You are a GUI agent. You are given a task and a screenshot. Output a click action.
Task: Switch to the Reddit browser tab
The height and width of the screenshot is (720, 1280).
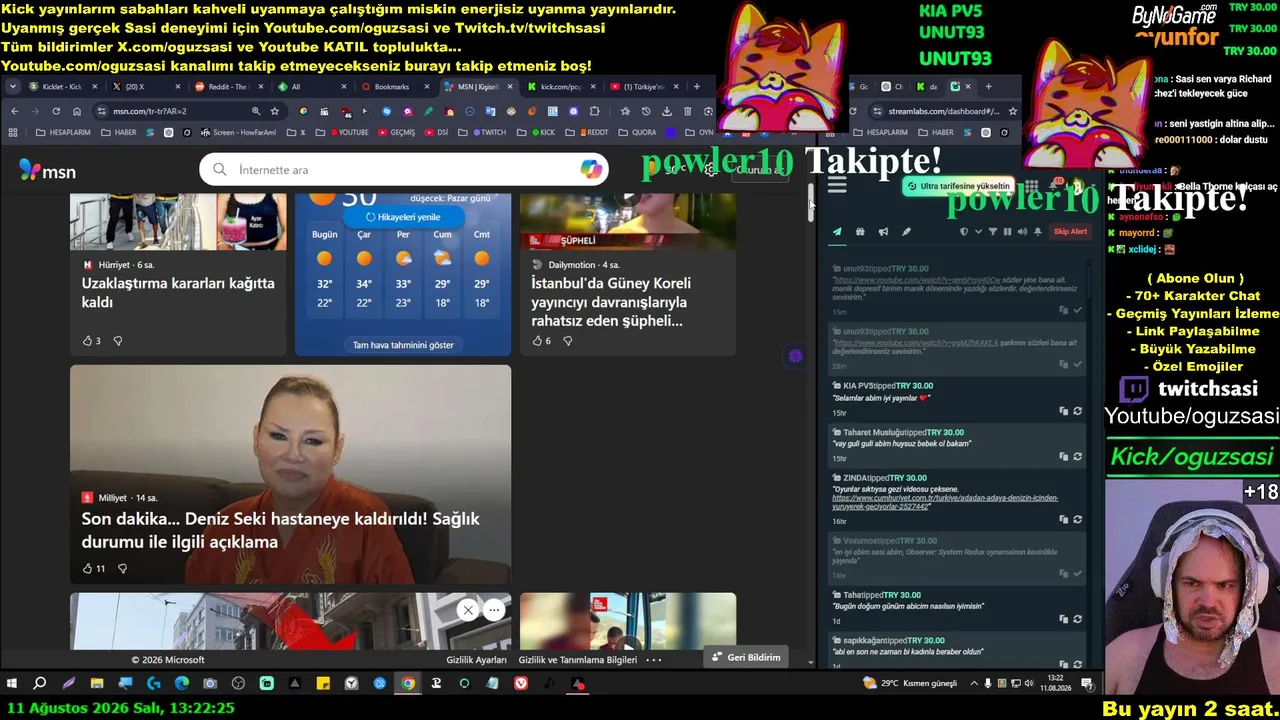pos(227,87)
